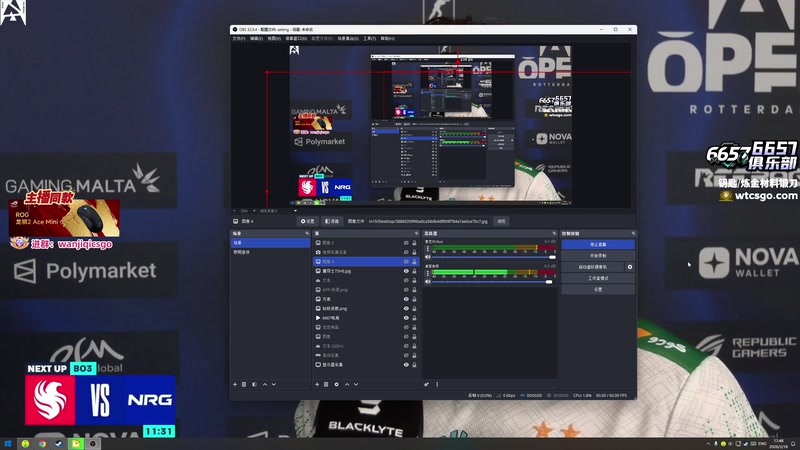Pop out the Audio Mixer dock panel

click(554, 233)
